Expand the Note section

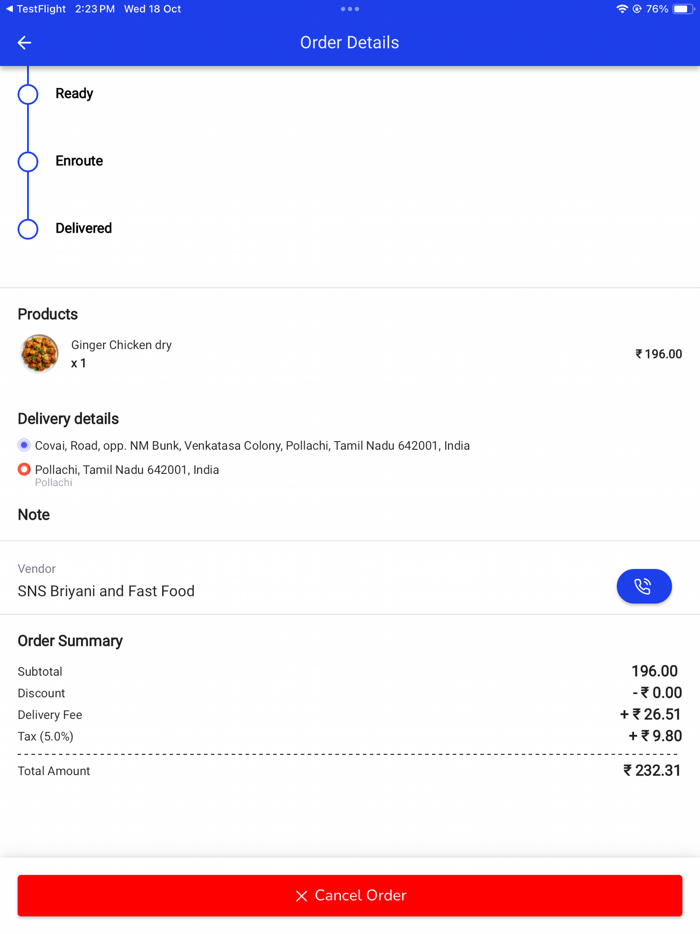coord(33,514)
